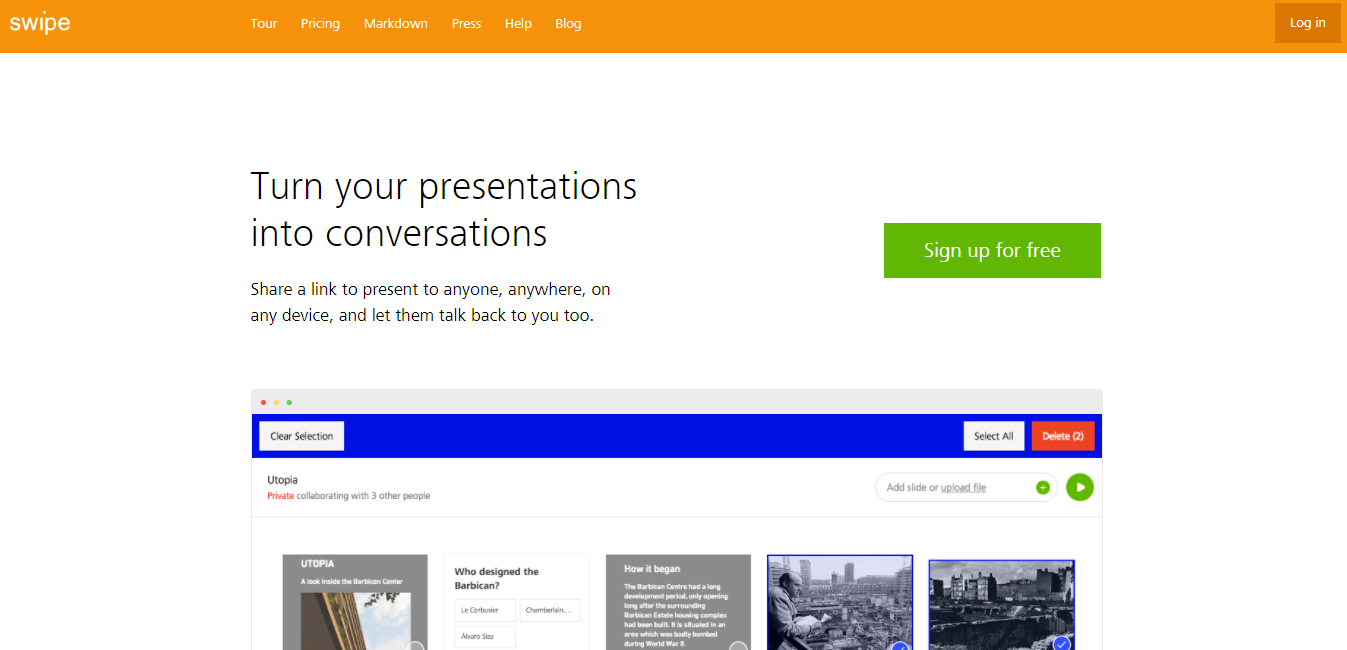Click the photo slide of man reading

840,602
